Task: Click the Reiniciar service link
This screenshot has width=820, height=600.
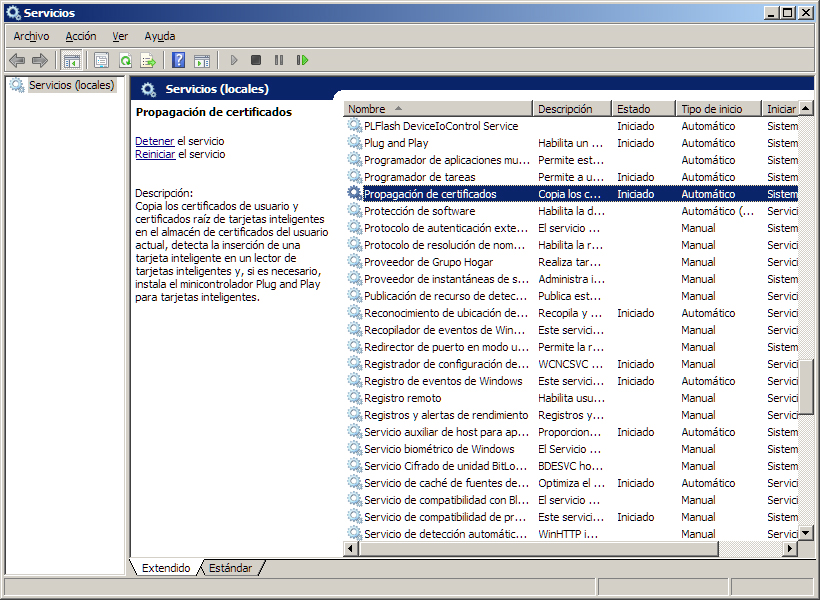Action: [155, 154]
